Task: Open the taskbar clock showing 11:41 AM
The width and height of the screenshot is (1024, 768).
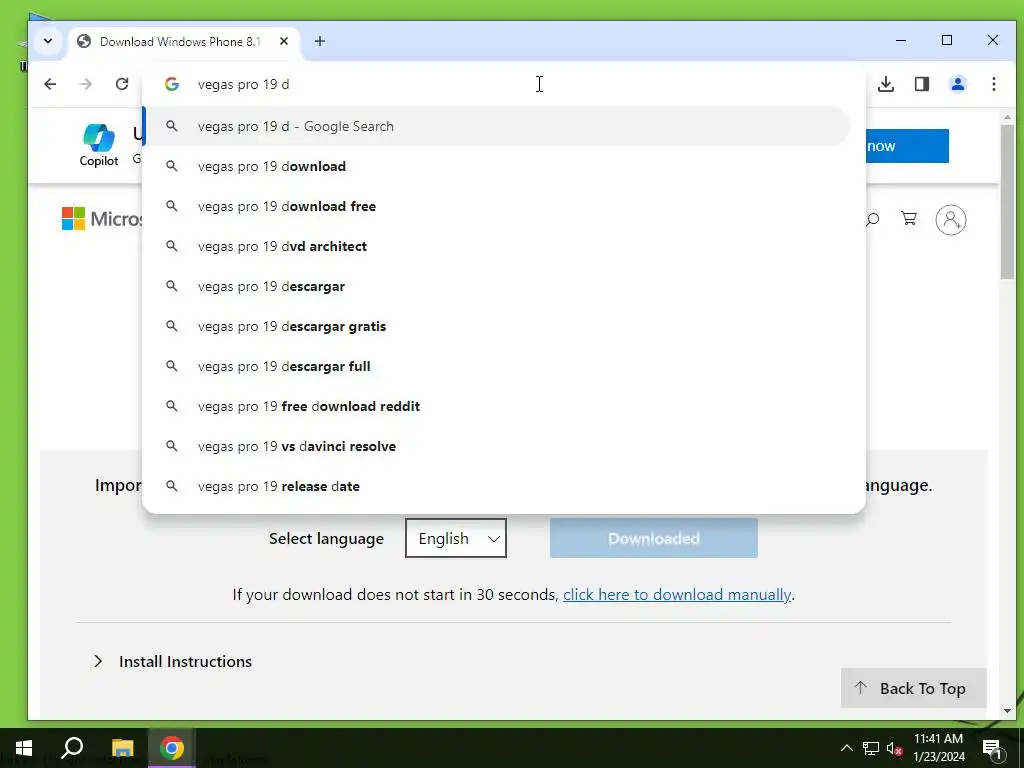Action: pos(938,748)
